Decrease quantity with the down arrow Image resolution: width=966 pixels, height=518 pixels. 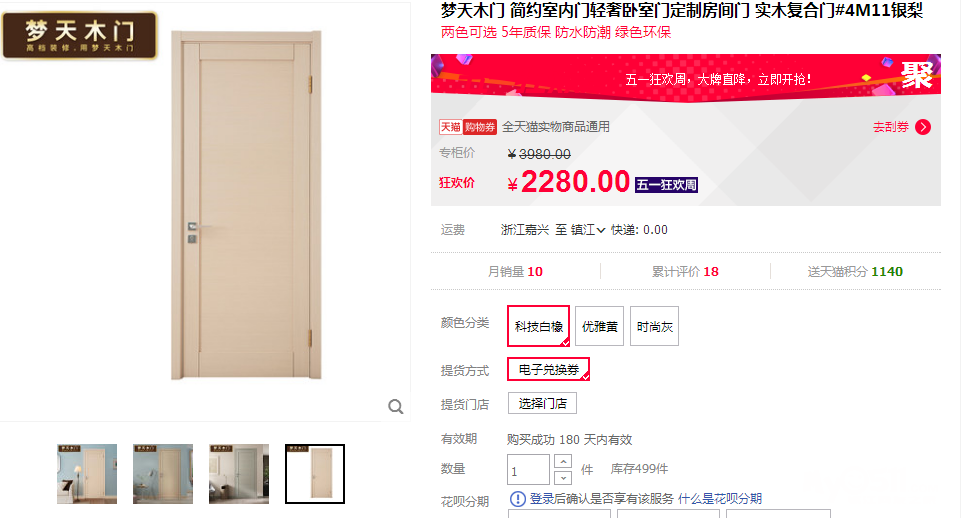click(562, 477)
